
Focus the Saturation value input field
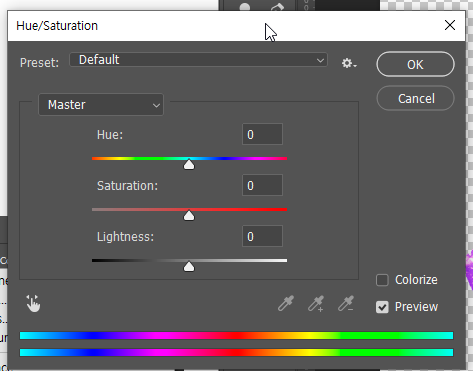tap(262, 185)
